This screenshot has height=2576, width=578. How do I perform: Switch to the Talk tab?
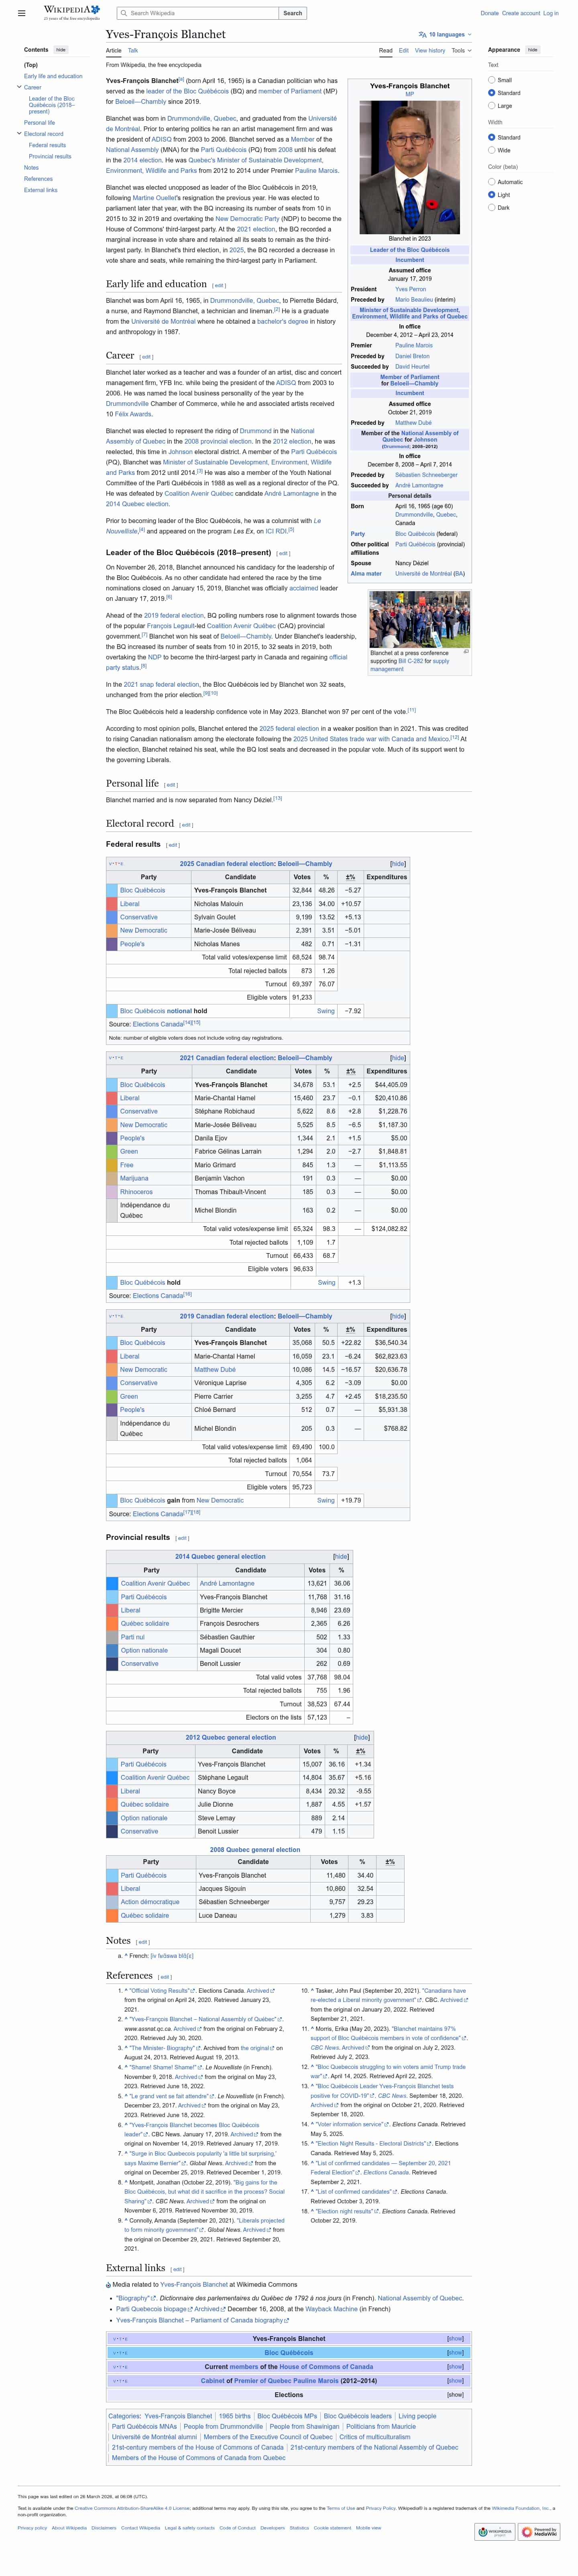coord(133,50)
